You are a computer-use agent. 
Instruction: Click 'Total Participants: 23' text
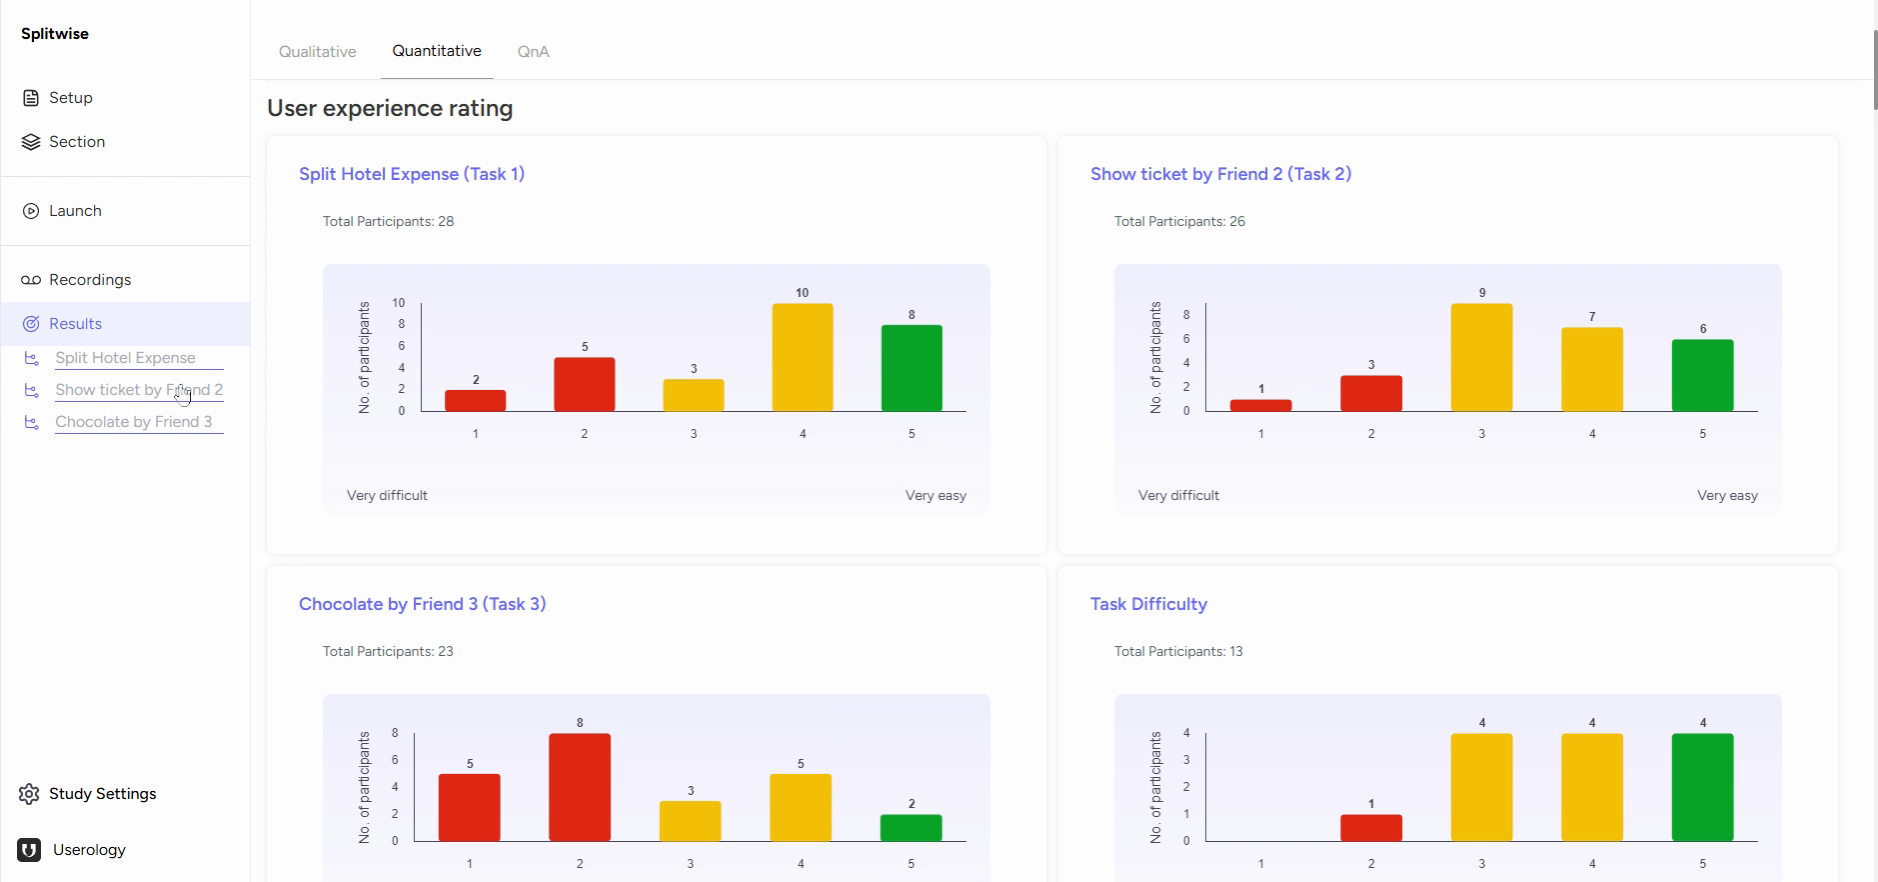click(x=388, y=652)
